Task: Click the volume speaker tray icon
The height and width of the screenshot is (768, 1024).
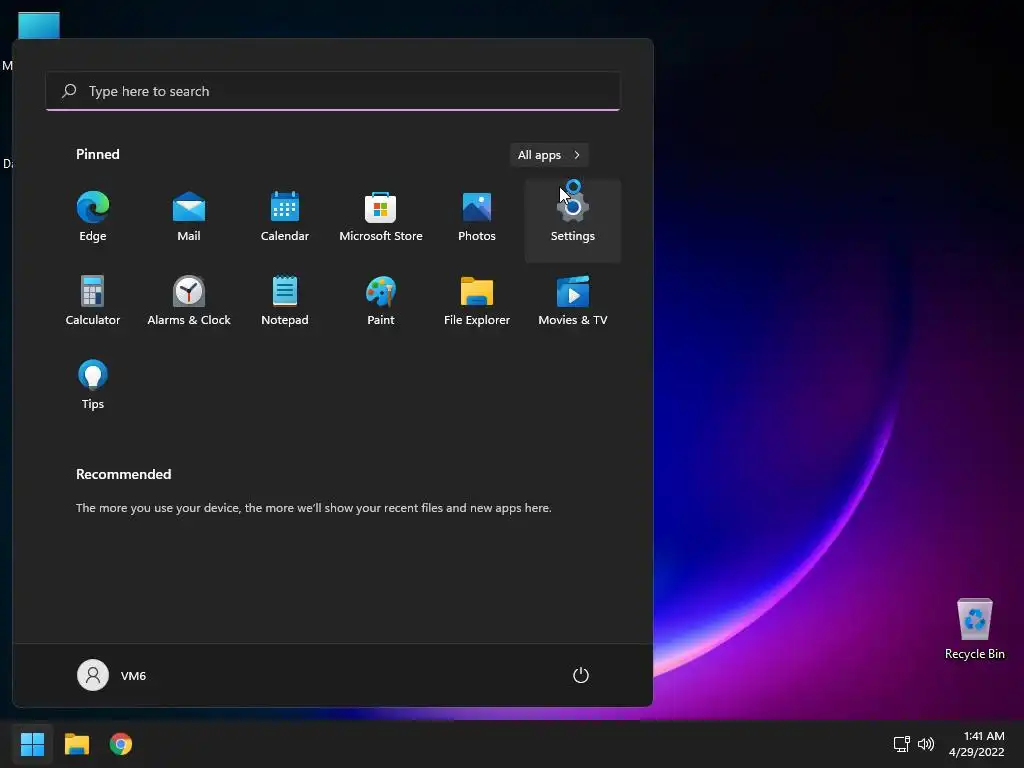Action: click(926, 744)
